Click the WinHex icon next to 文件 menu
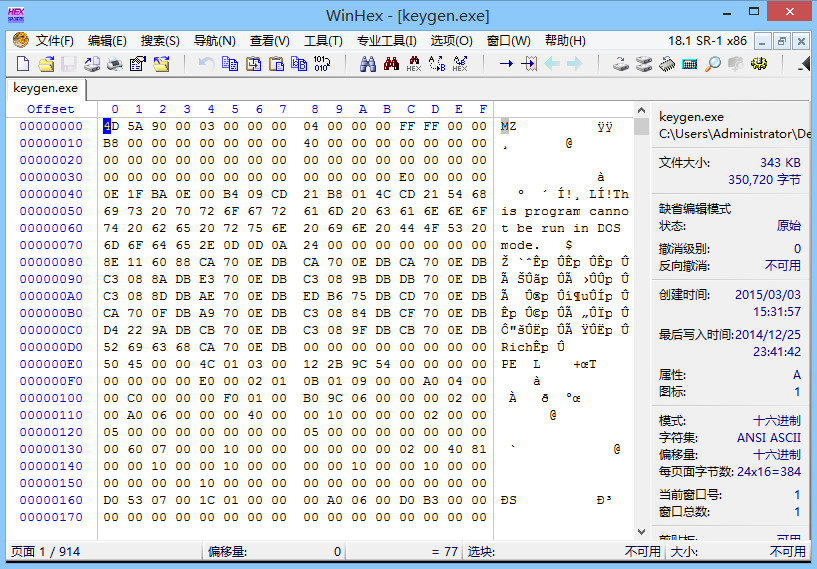Image resolution: width=817 pixels, height=569 pixels. [21, 40]
